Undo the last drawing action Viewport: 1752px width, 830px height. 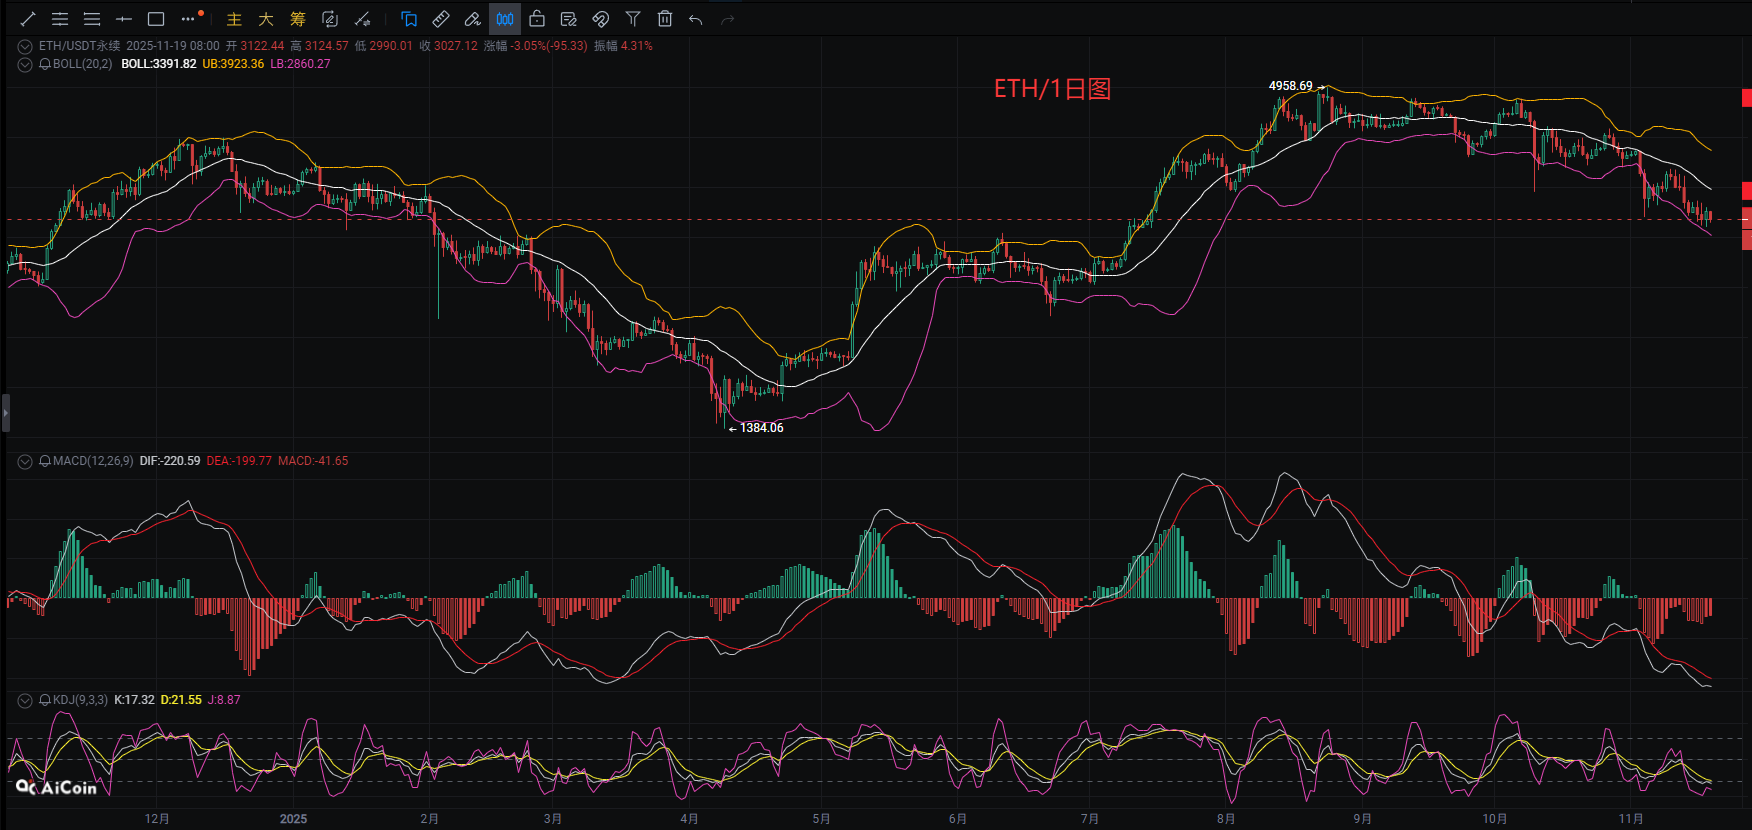coord(696,19)
